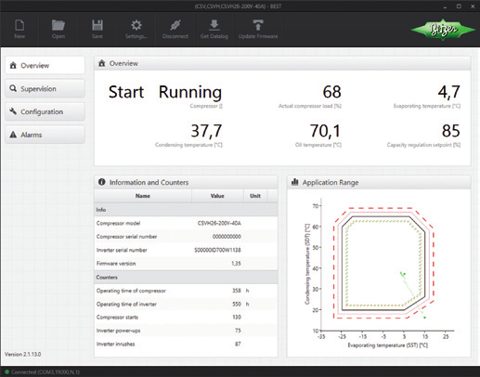Viewport: 480px width, 377px height.
Task: Select the Inverter serial number row
Action: (186, 250)
